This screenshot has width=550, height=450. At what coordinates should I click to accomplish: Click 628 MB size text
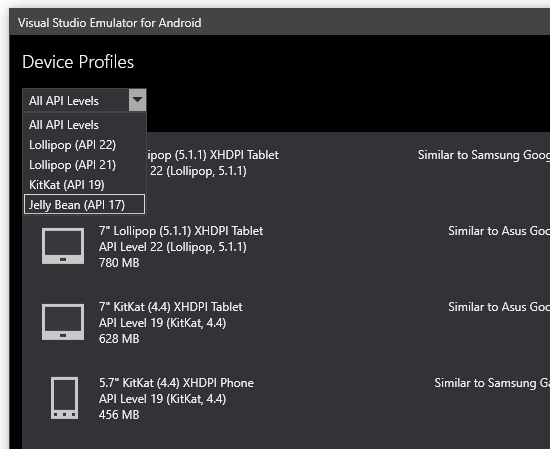(119, 339)
